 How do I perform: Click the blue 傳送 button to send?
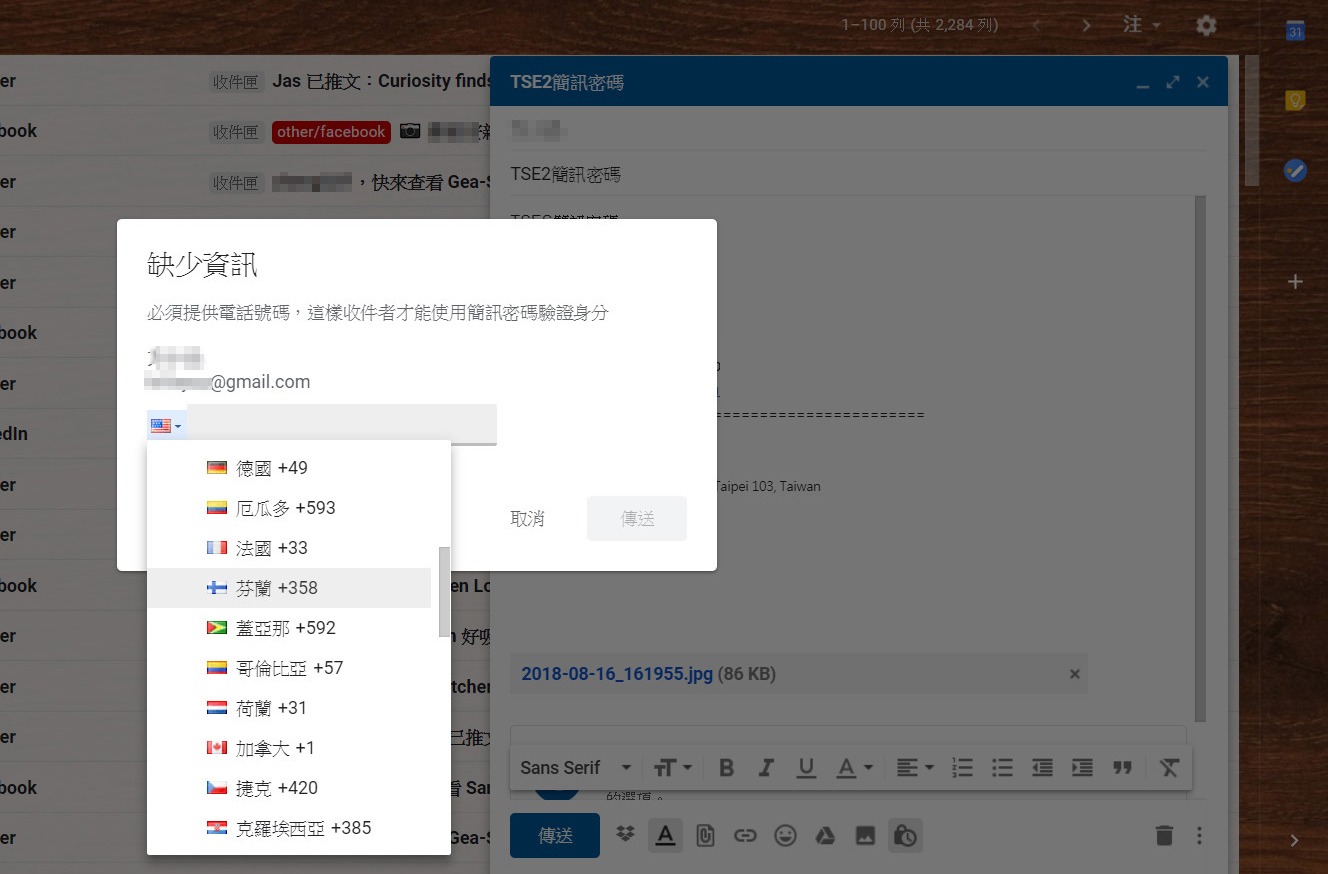[x=554, y=835]
